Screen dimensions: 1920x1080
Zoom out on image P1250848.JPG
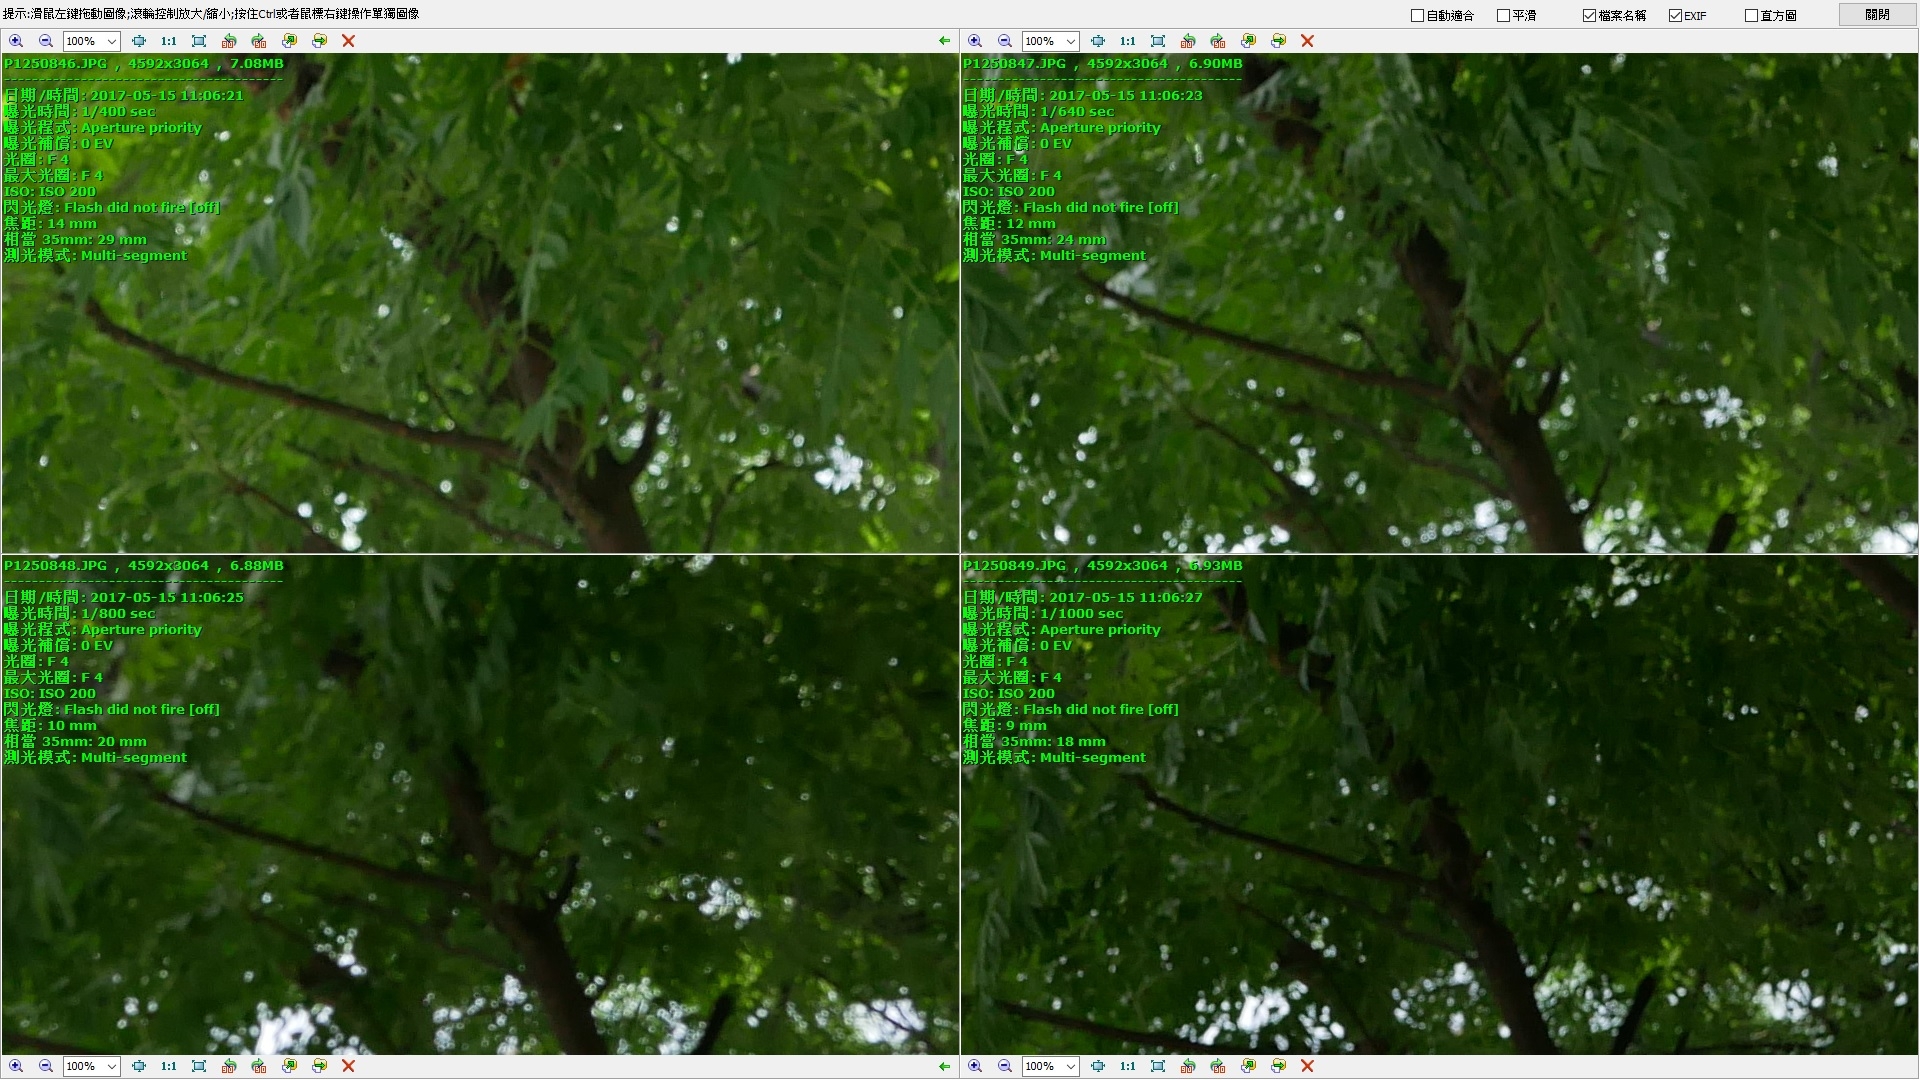tap(46, 1066)
